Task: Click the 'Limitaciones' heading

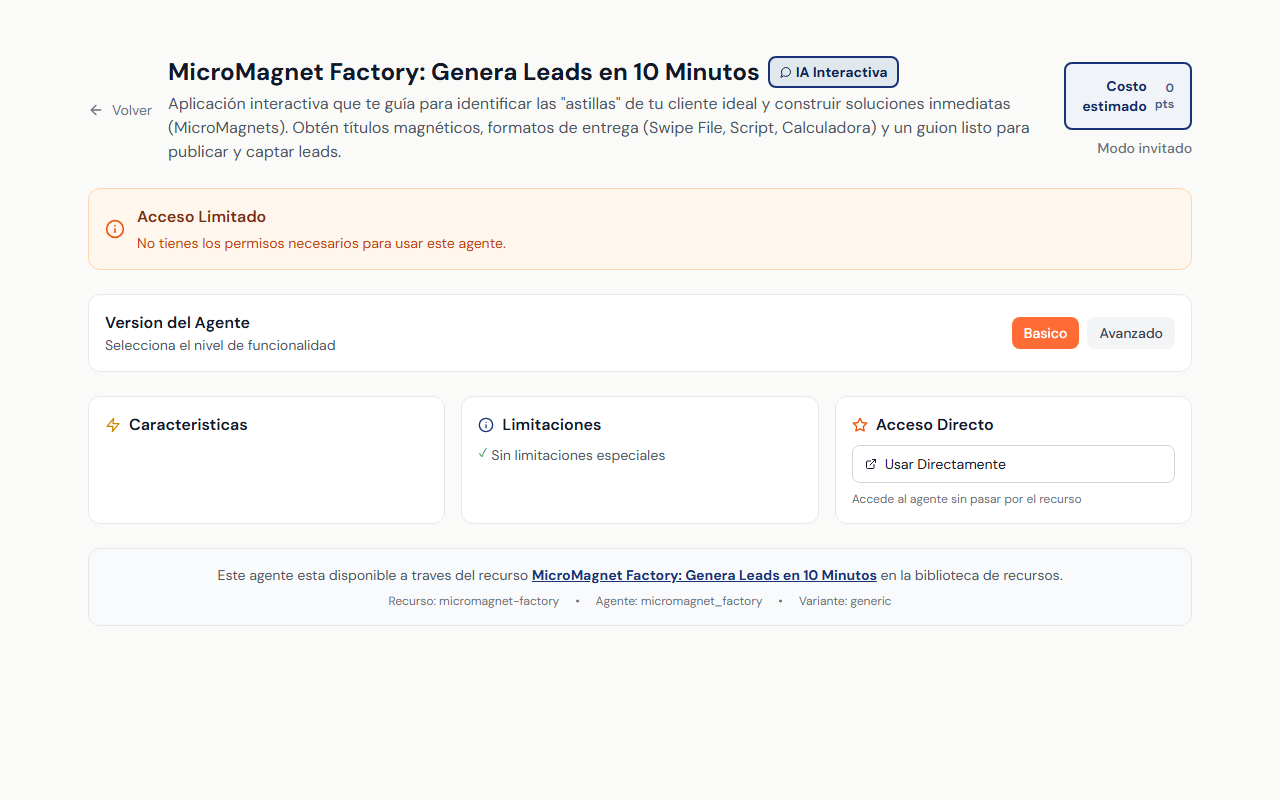Action: point(552,425)
